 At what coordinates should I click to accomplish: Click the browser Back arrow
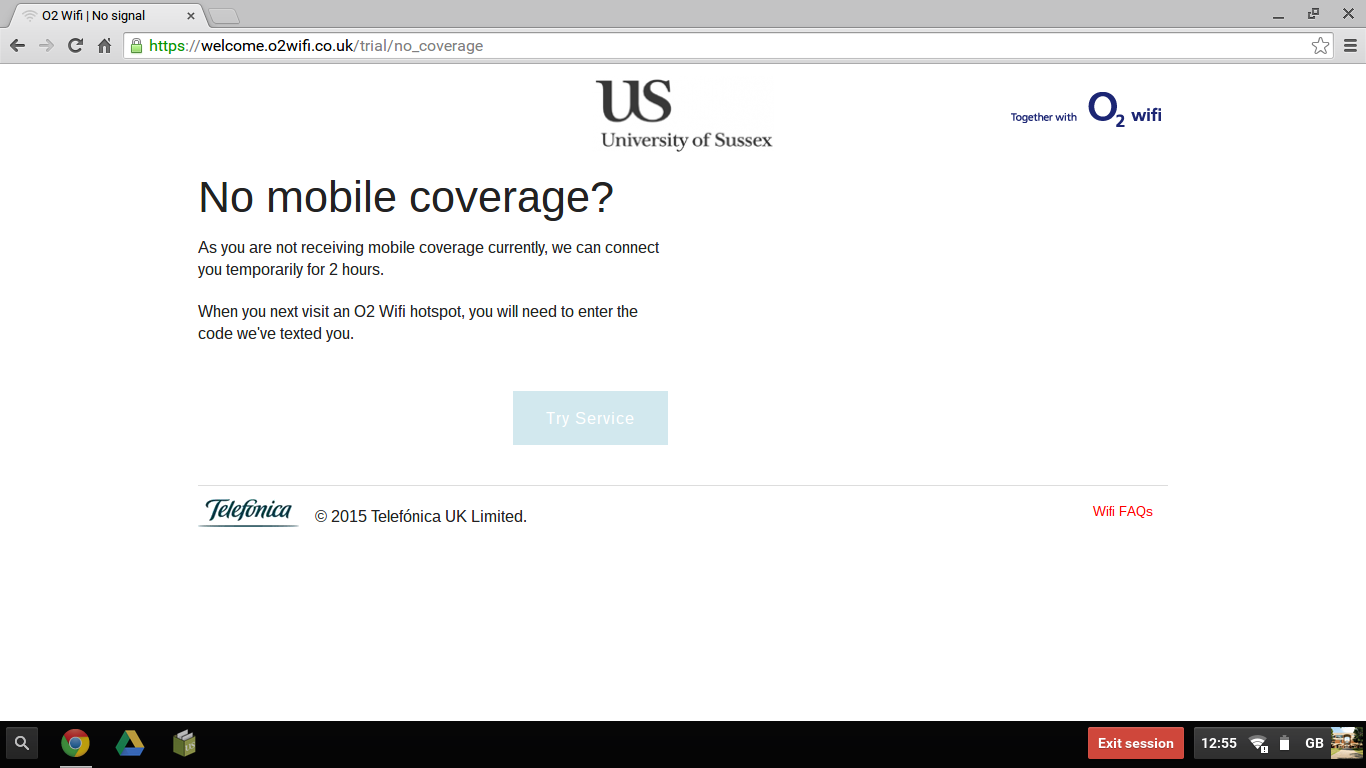pos(17,46)
